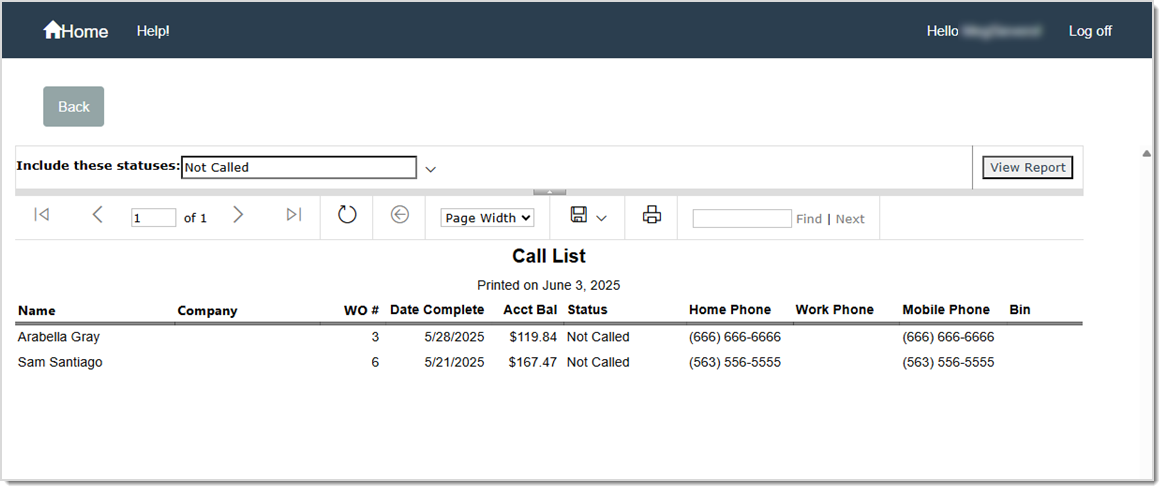Open the Help! link
The image size is (1164, 491).
point(153,31)
